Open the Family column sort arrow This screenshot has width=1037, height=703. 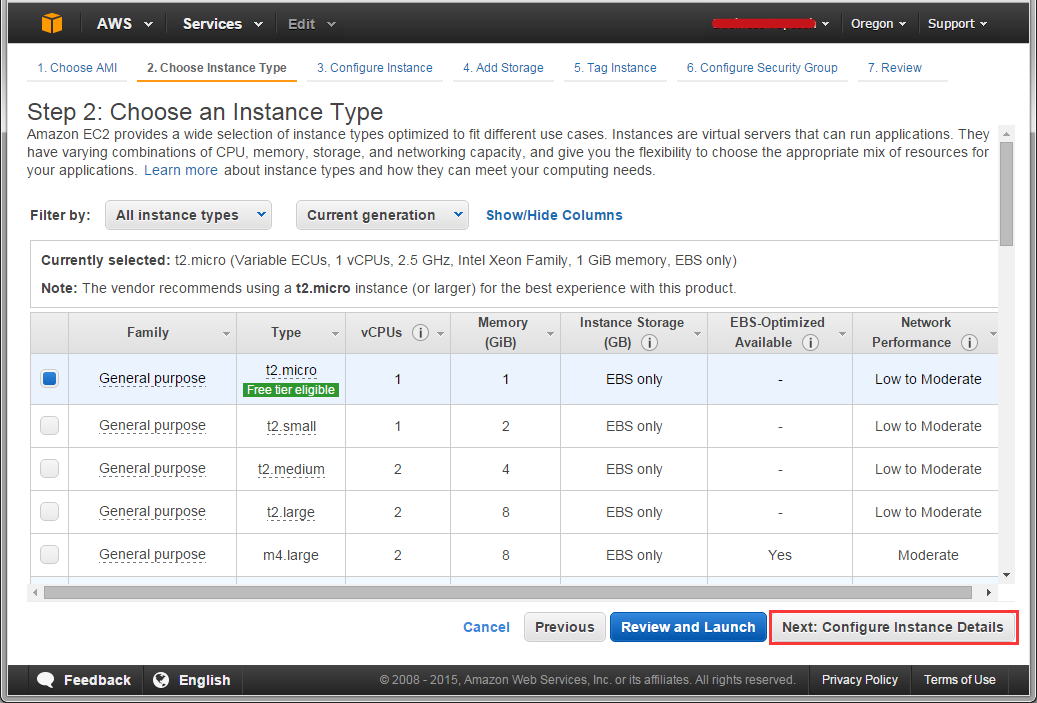226,334
